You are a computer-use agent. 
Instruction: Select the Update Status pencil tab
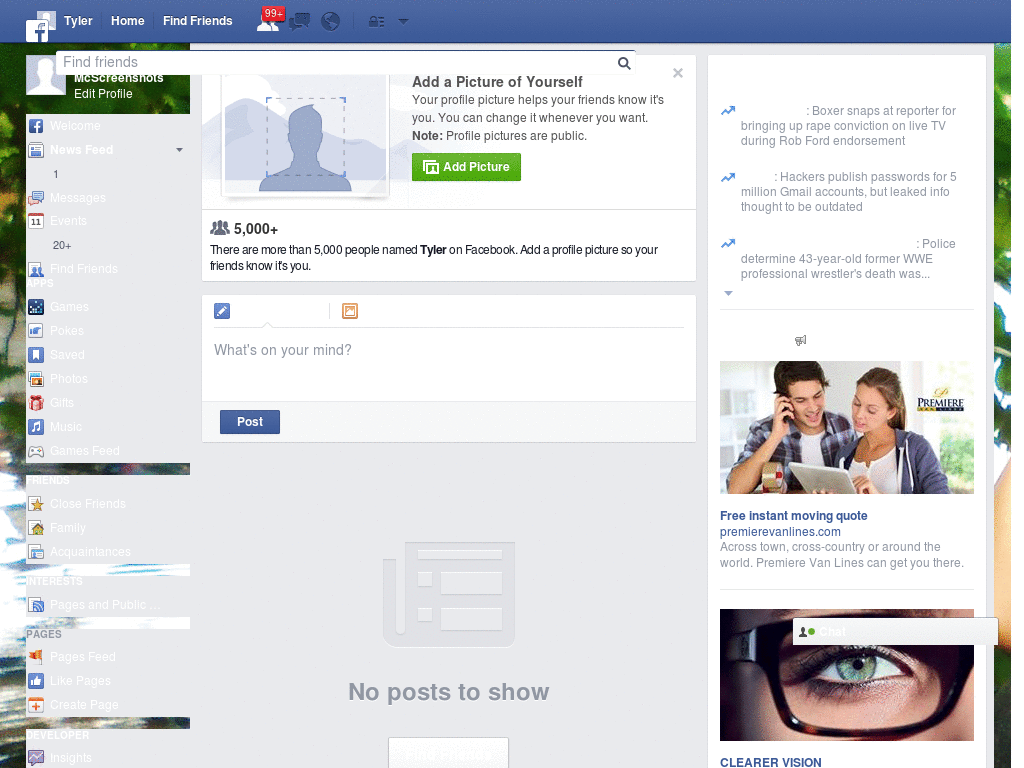[222, 311]
